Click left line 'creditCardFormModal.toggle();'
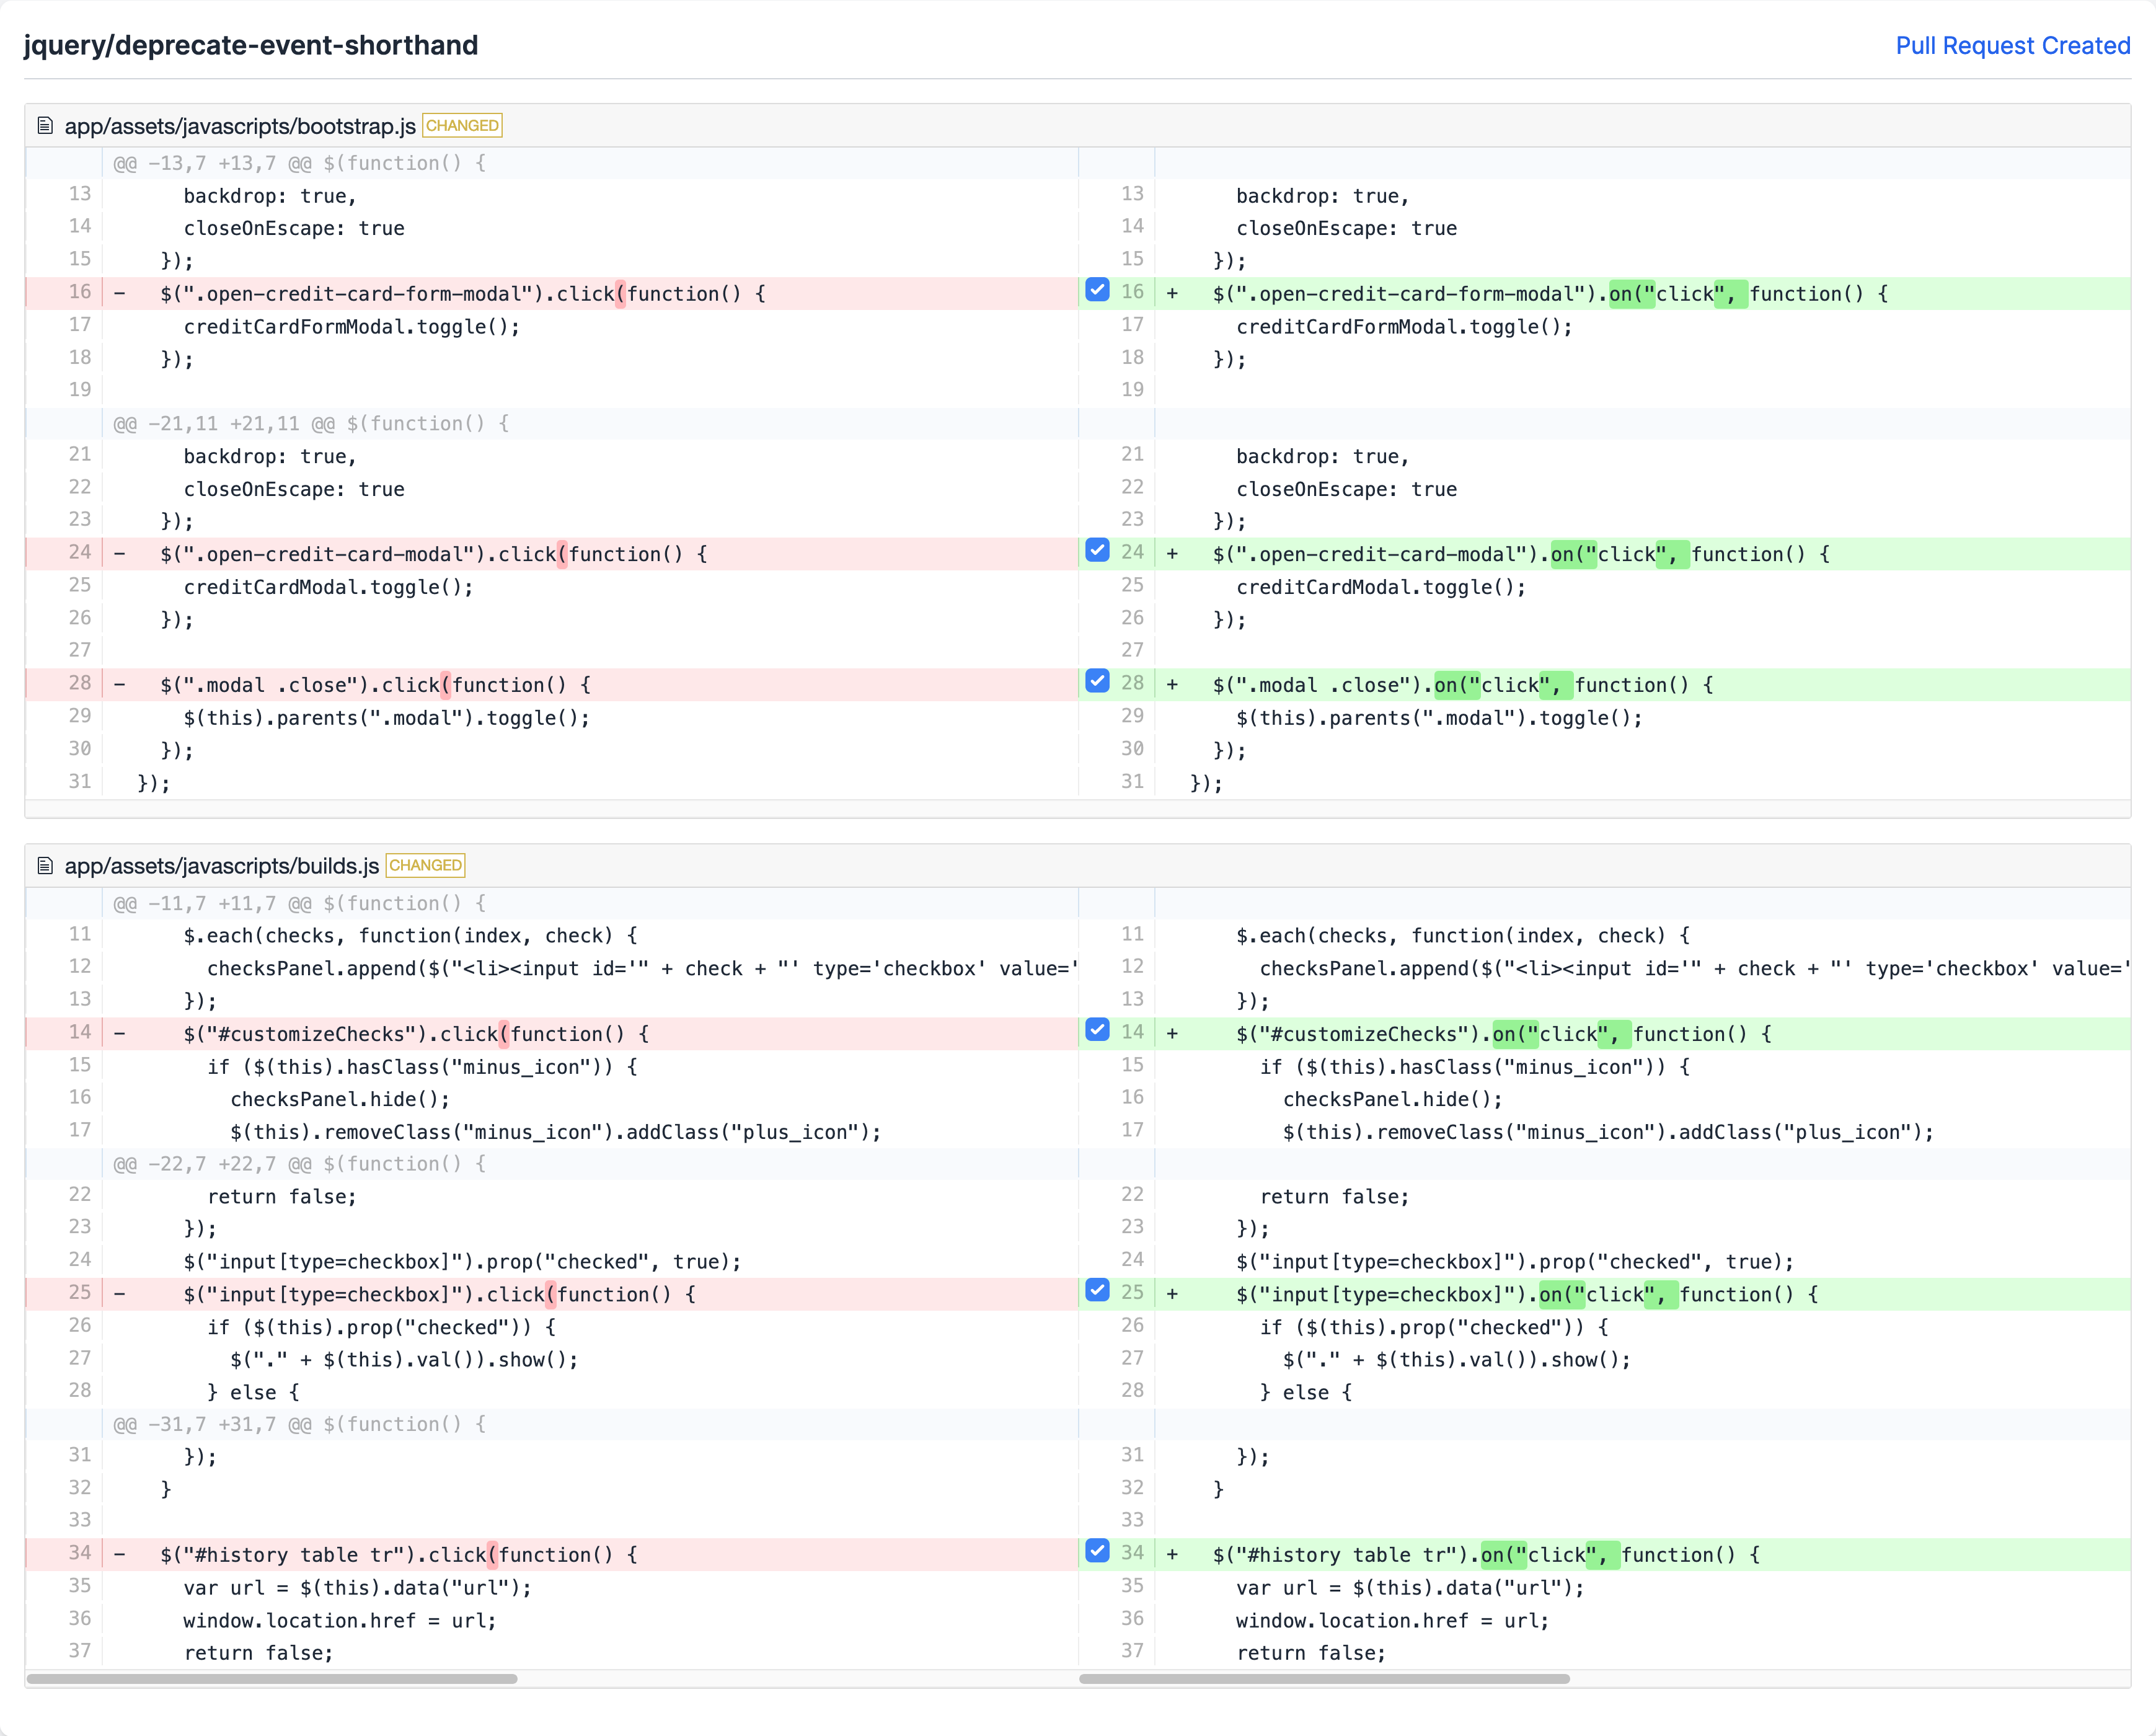Image resolution: width=2156 pixels, height=1736 pixels. pos(352,327)
